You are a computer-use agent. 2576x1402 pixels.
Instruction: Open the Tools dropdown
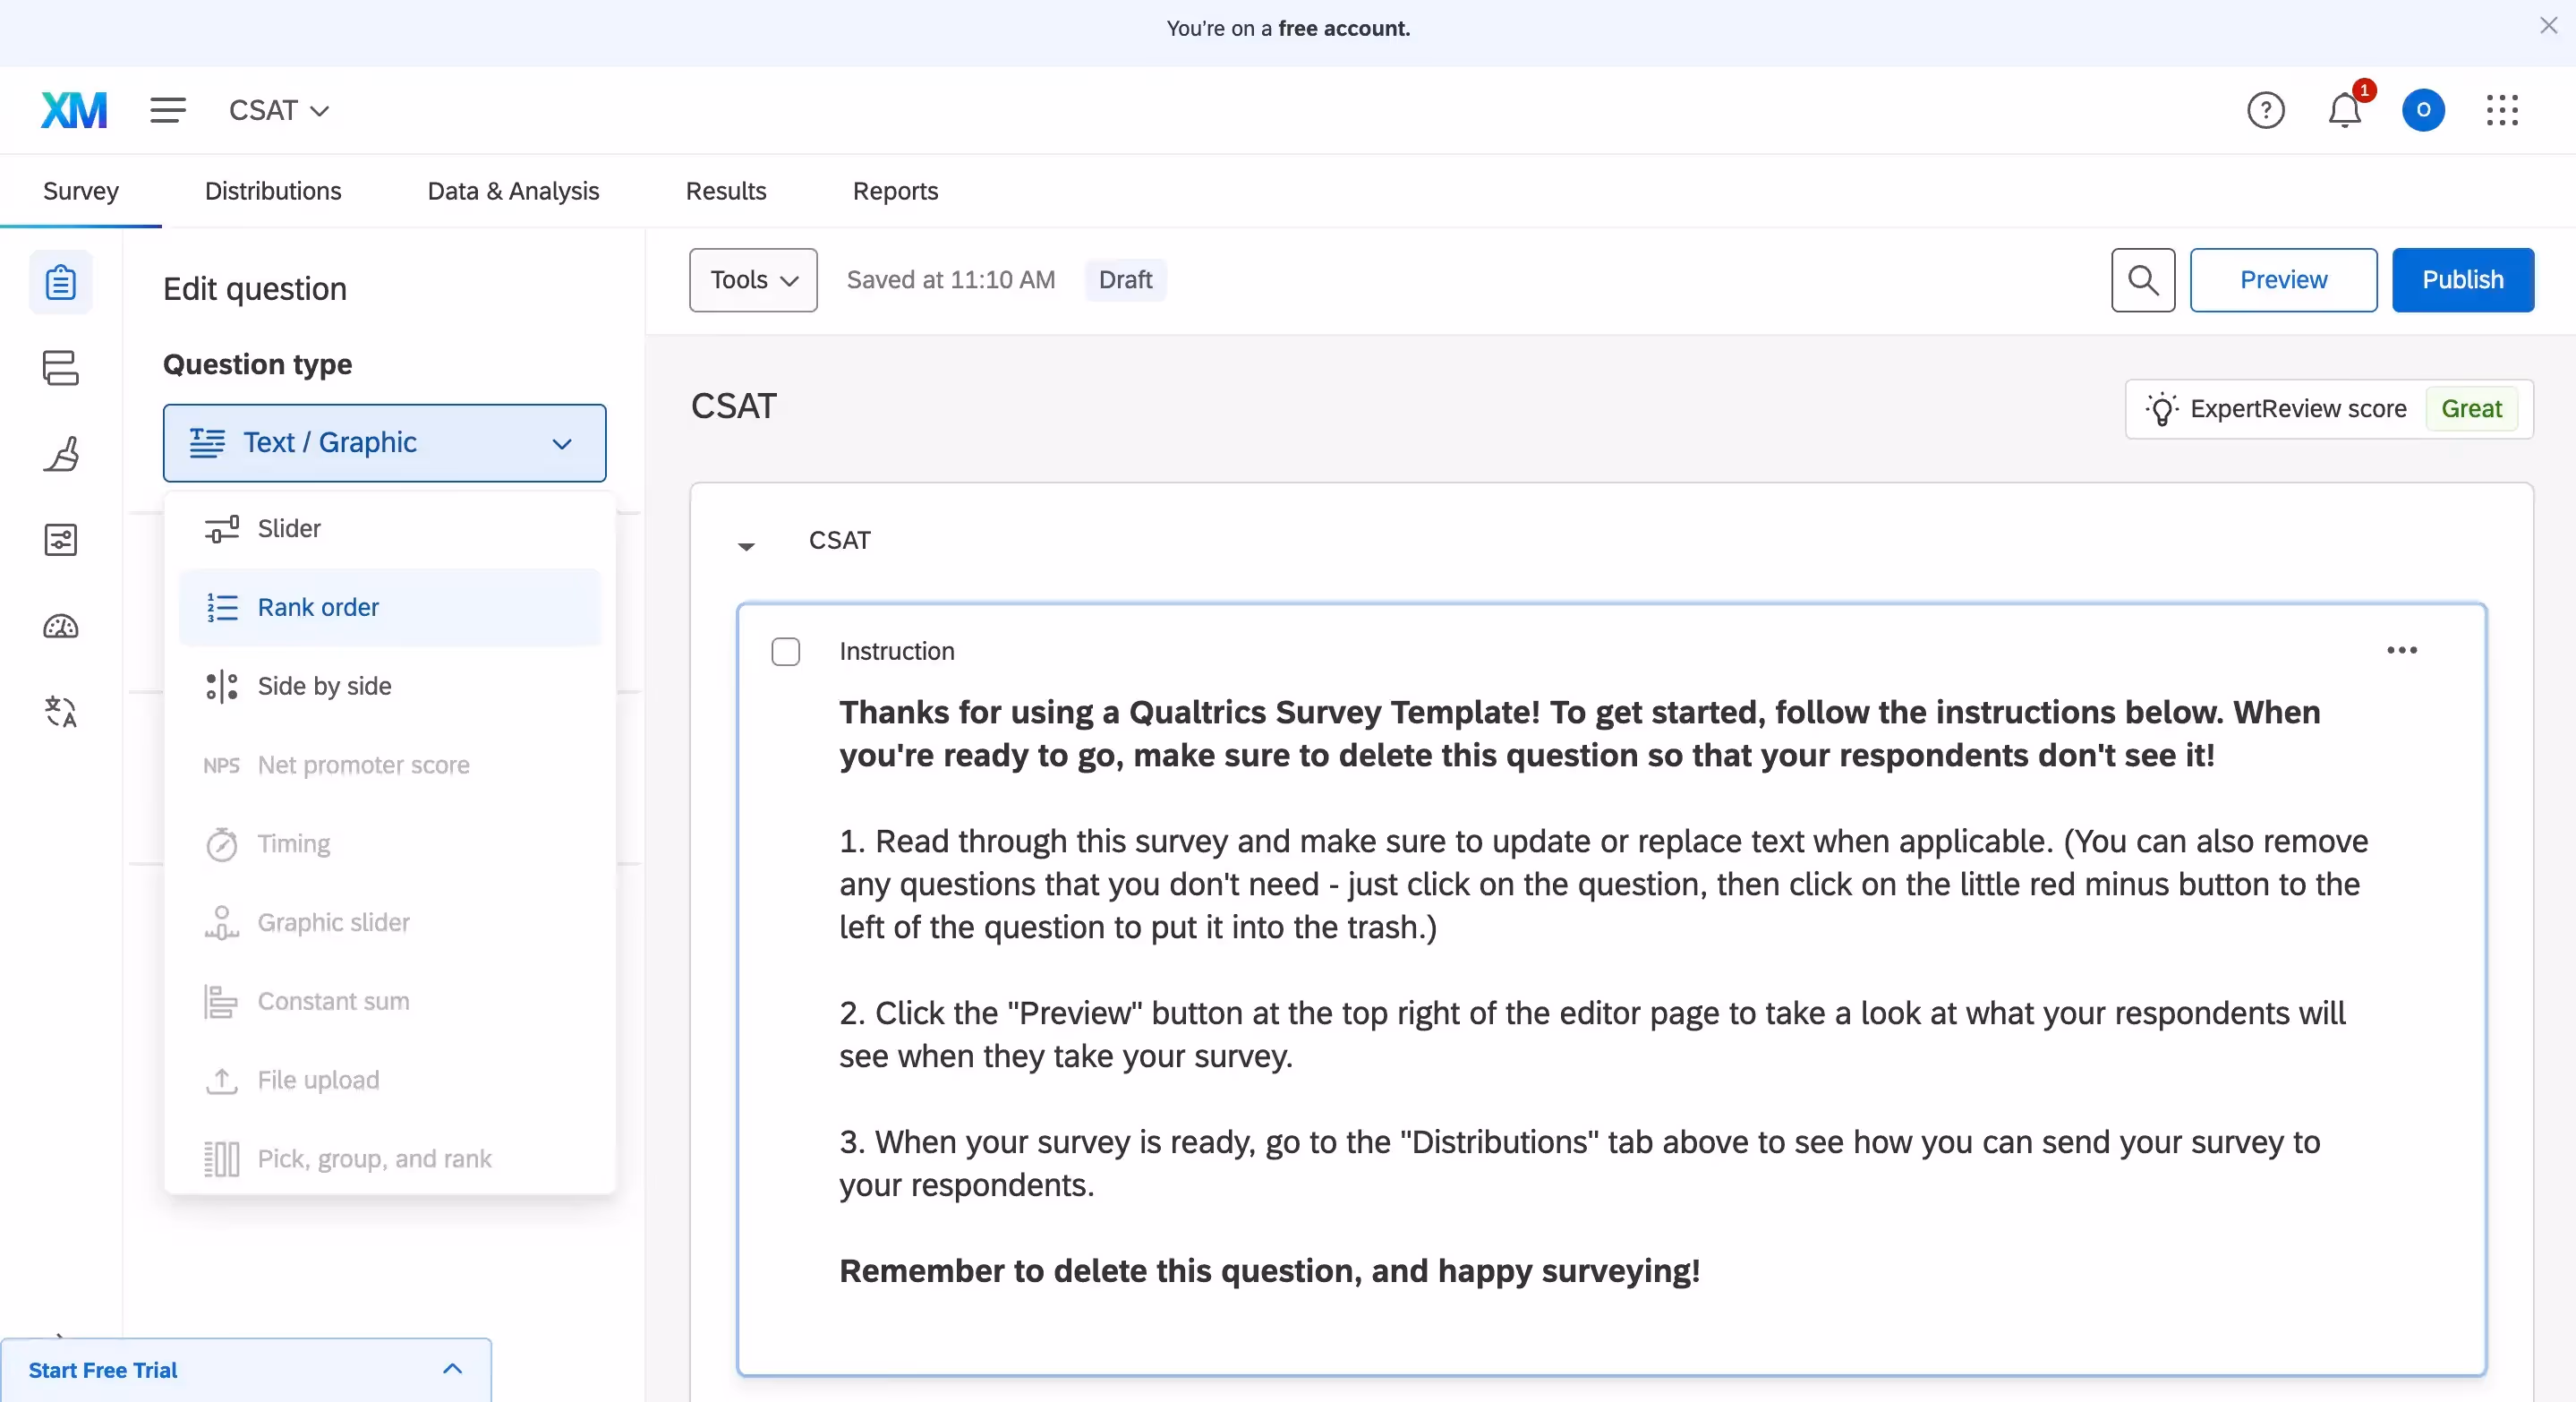point(753,280)
